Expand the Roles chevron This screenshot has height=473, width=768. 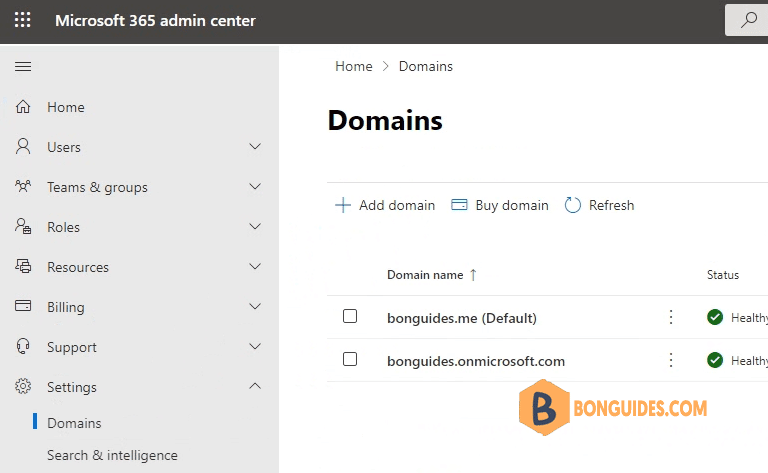pyautogui.click(x=255, y=226)
